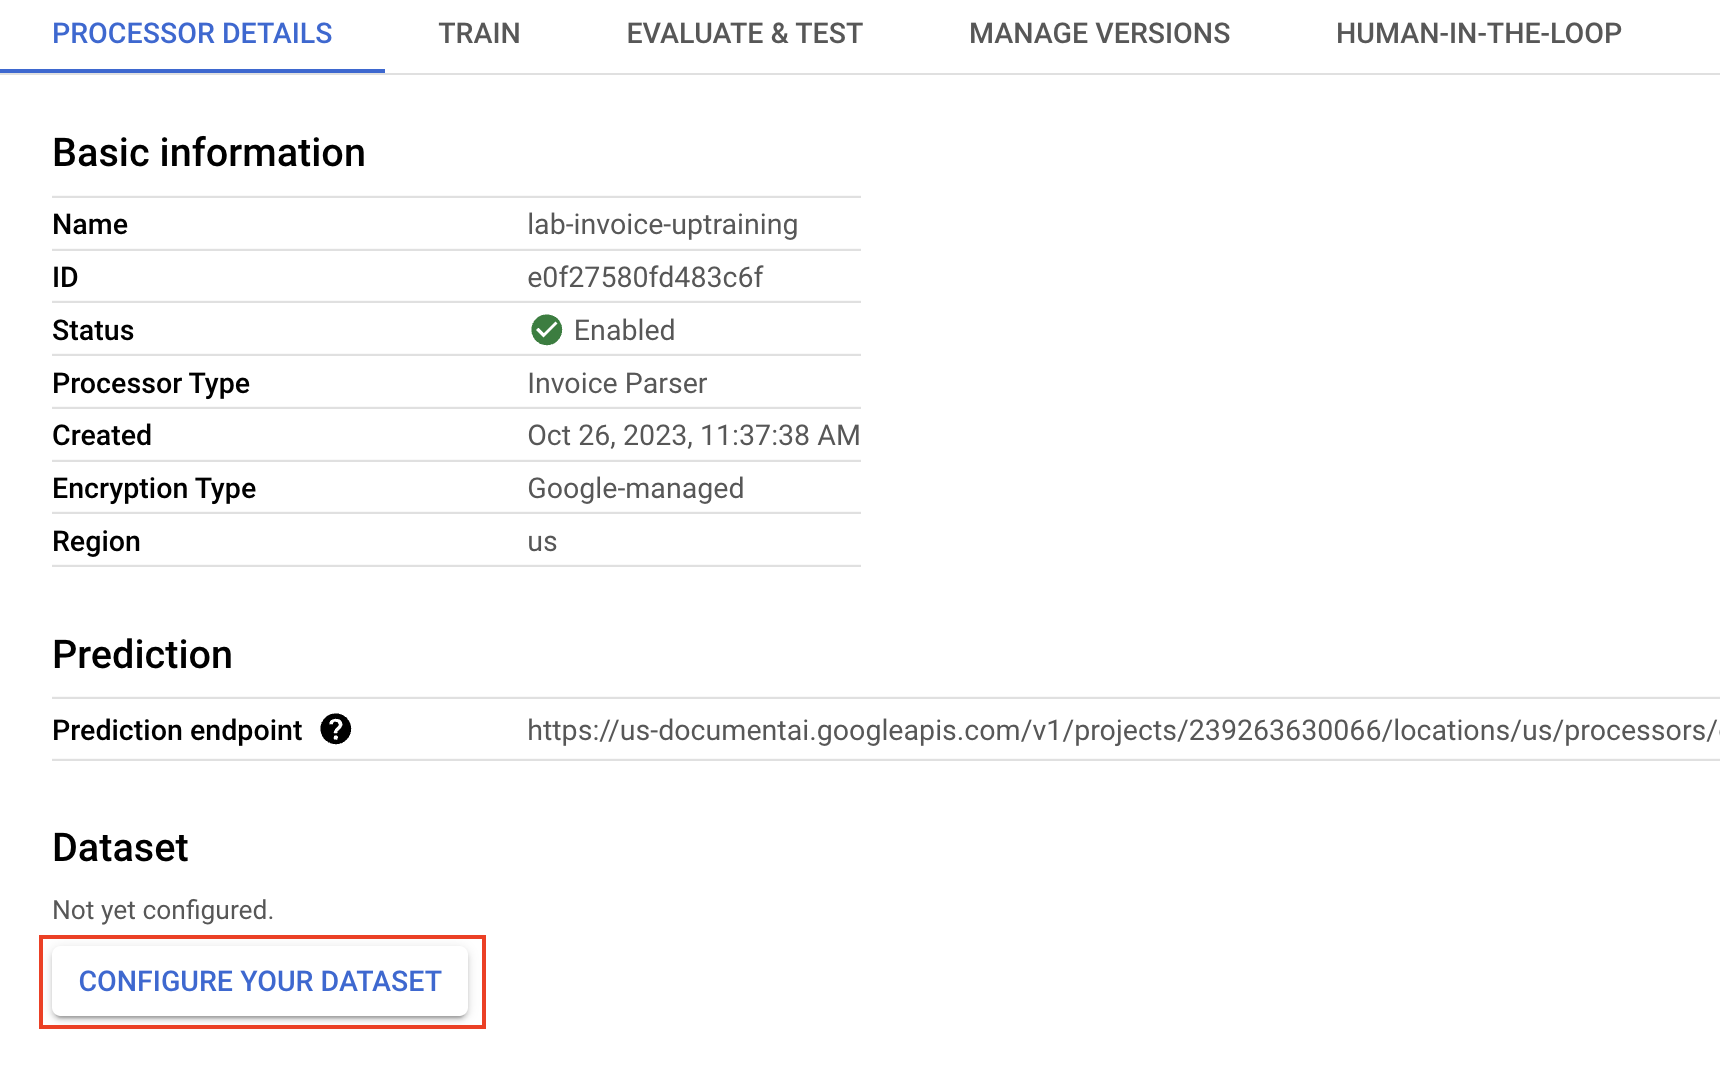Click the Dataset section heading
Screen dimensions: 1720x1074
click(120, 848)
